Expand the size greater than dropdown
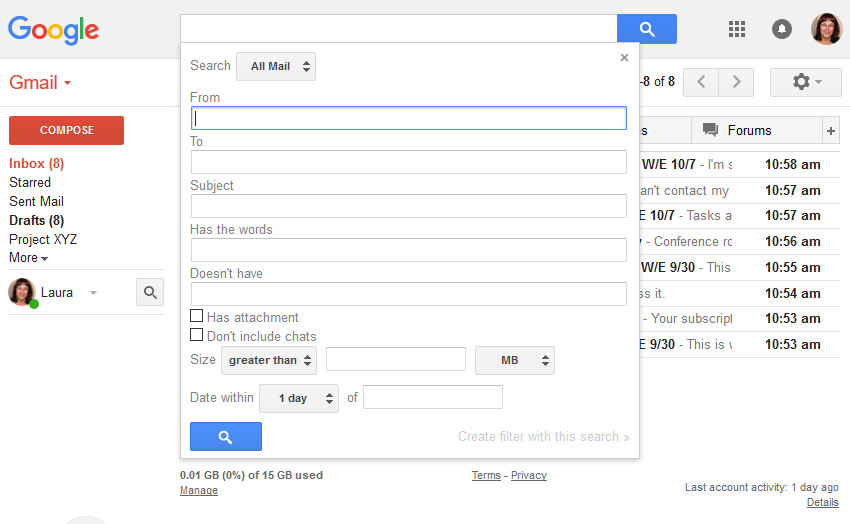The width and height of the screenshot is (850, 524). click(270, 360)
